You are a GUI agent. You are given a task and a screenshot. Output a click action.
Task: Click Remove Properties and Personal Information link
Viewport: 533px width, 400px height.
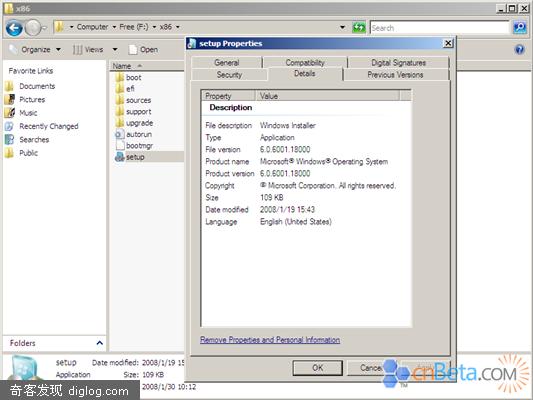coord(270,340)
